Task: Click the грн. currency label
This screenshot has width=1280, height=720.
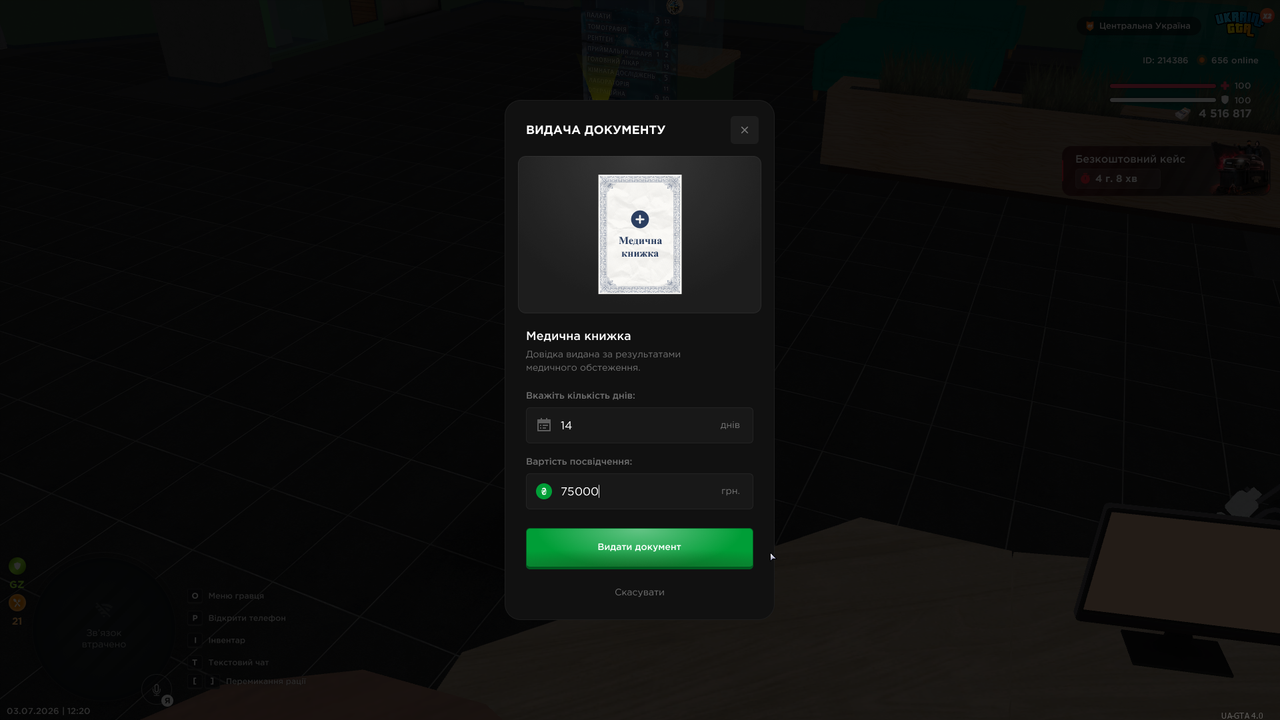Action: point(730,491)
